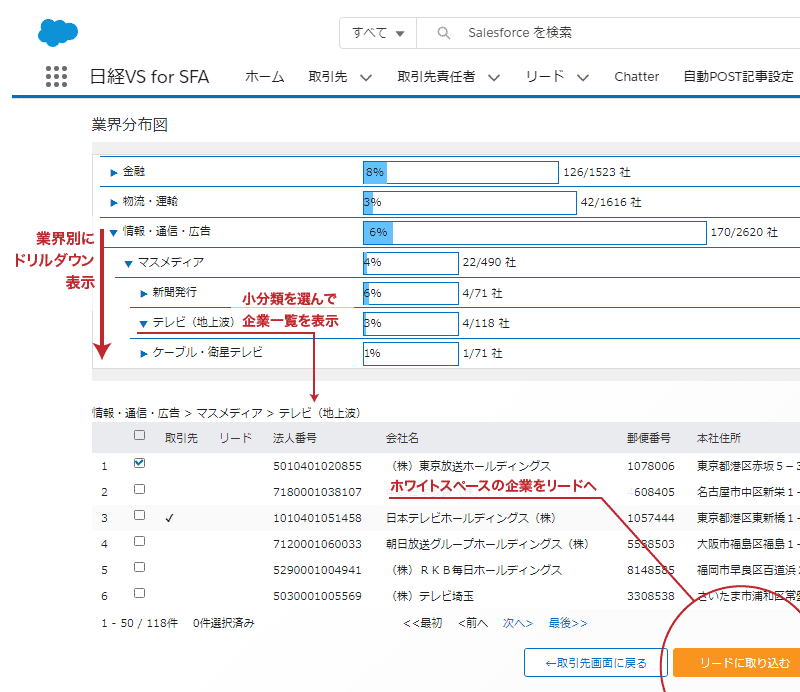The image size is (800, 692).
Task: Check the 朝日放送グループホールディングス row checkbox
Action: point(139,541)
